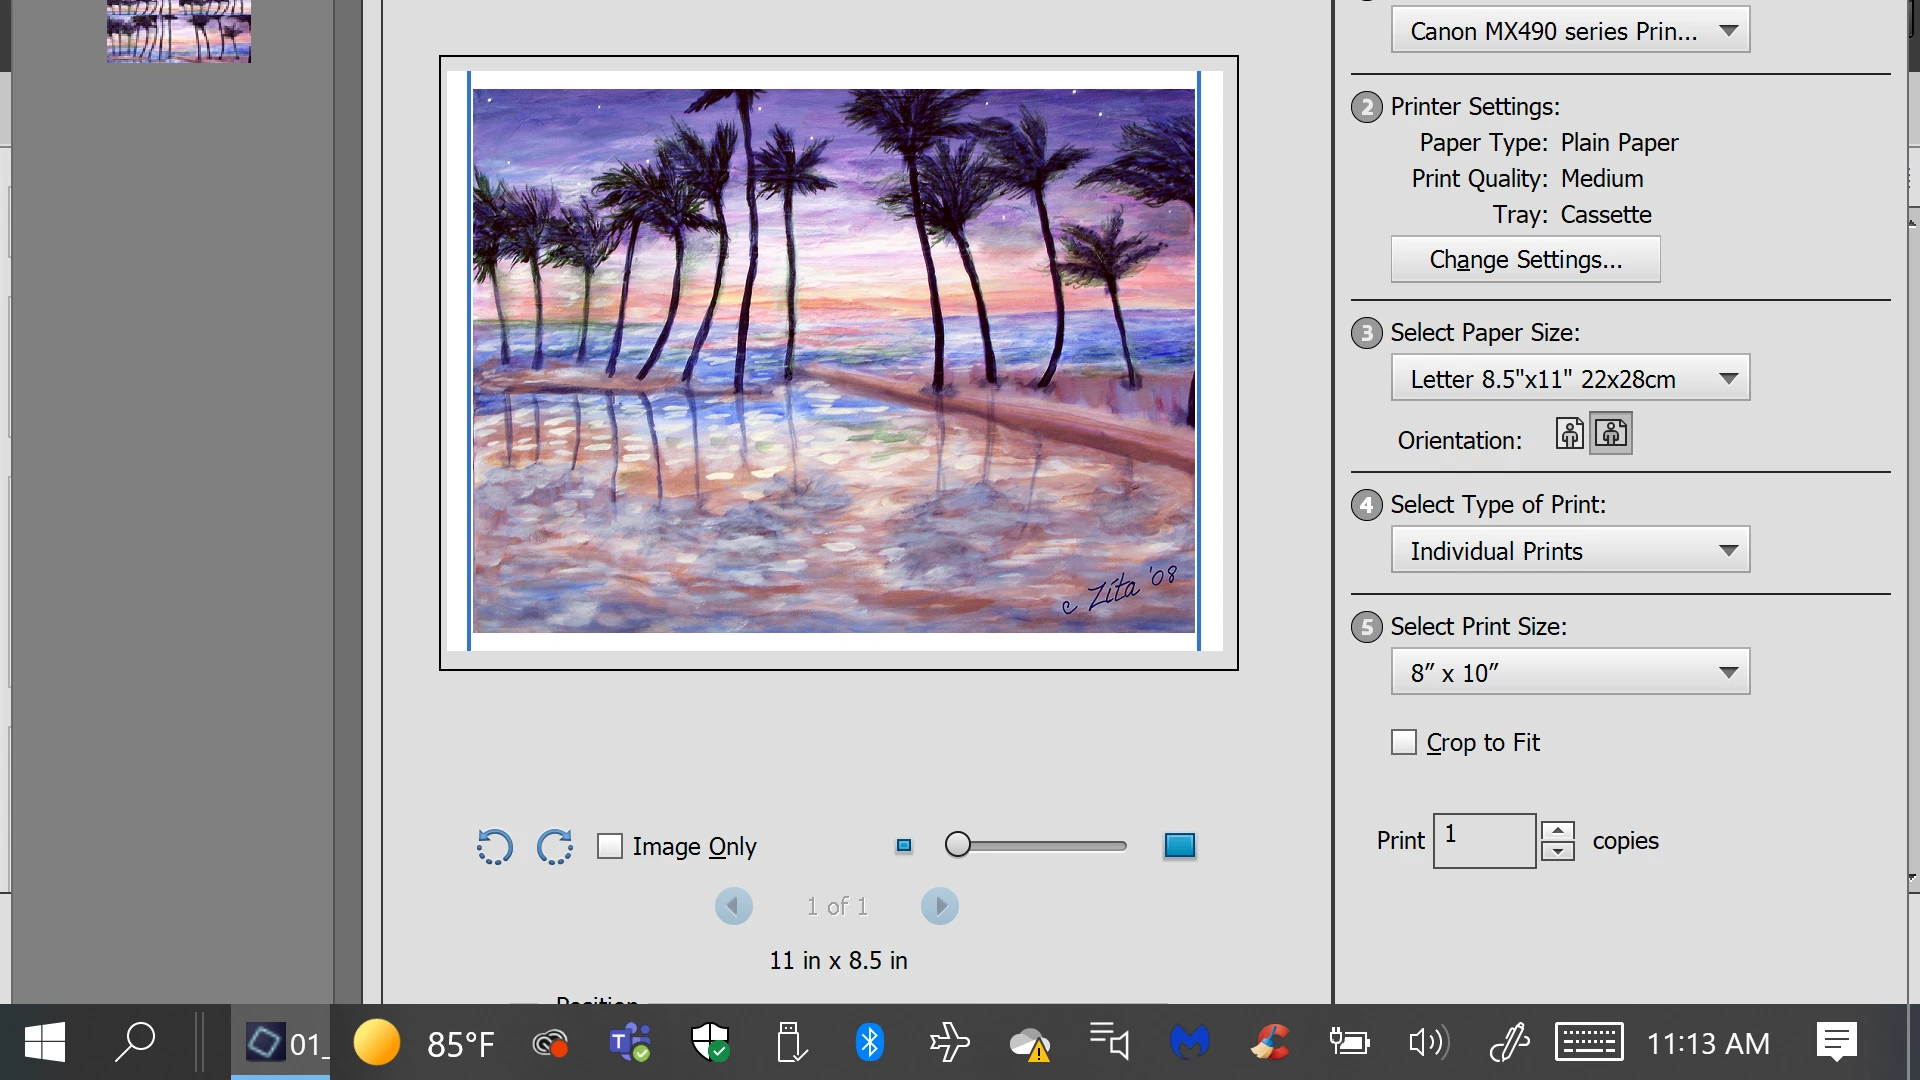The width and height of the screenshot is (1920, 1080).
Task: Go to previous page arrow
Action: click(734, 906)
